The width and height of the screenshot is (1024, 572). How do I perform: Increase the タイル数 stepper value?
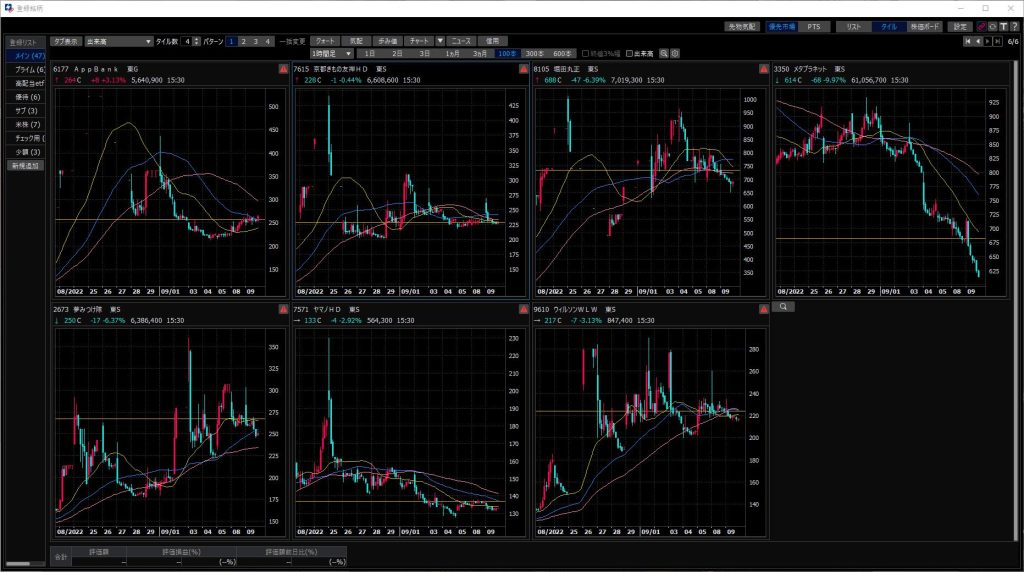(197, 39)
